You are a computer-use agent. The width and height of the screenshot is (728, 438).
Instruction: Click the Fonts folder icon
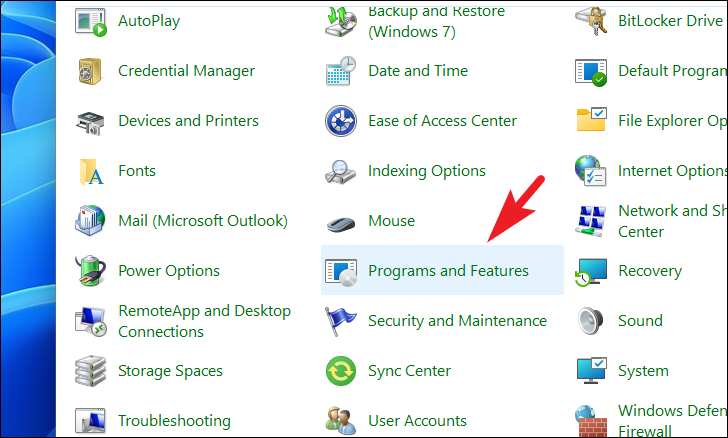pos(91,171)
